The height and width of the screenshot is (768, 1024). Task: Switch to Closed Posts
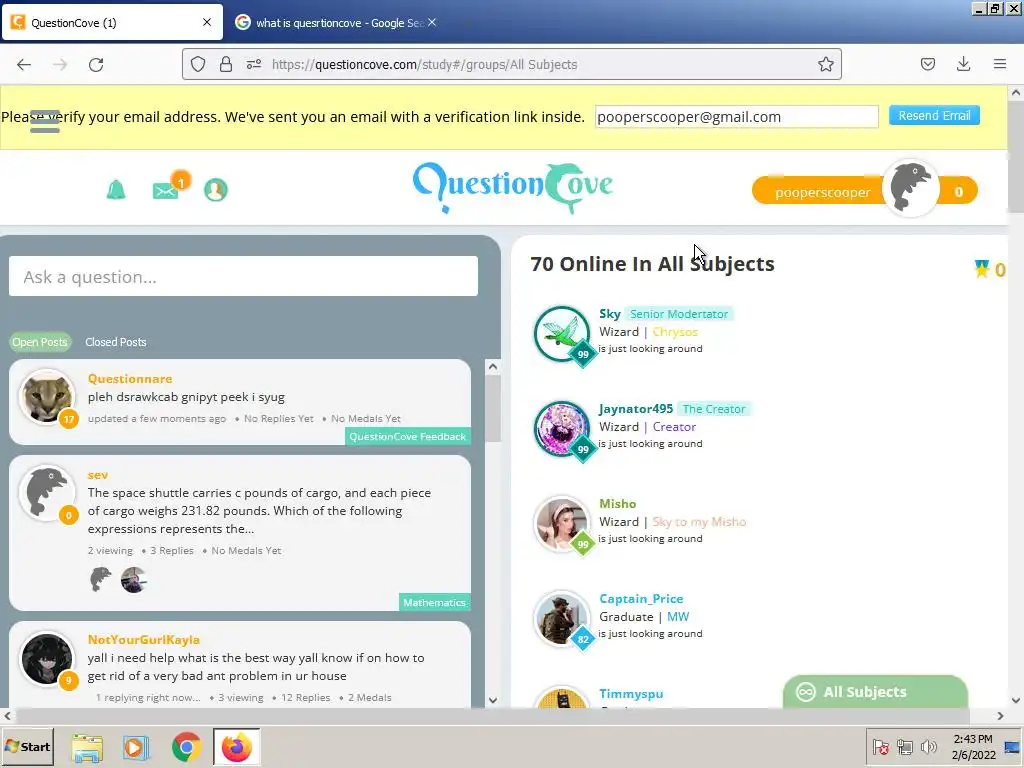(x=116, y=342)
